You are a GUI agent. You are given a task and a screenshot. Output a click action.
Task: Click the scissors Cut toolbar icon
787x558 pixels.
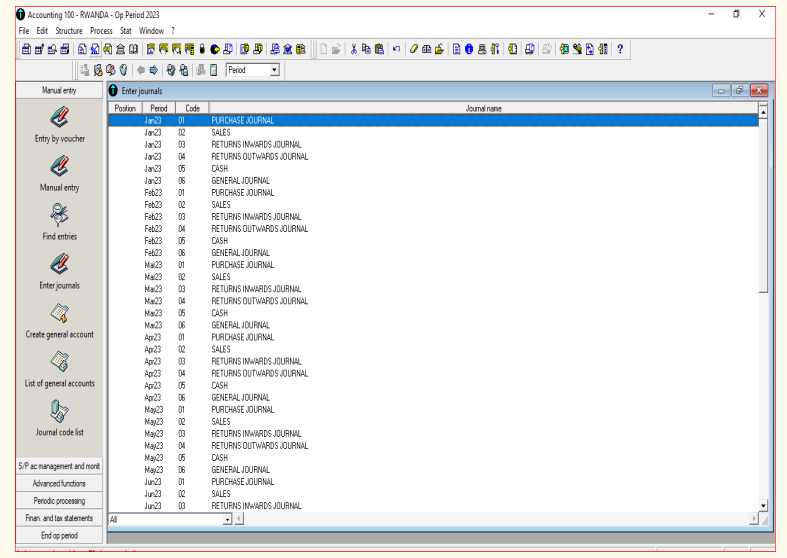[353, 49]
